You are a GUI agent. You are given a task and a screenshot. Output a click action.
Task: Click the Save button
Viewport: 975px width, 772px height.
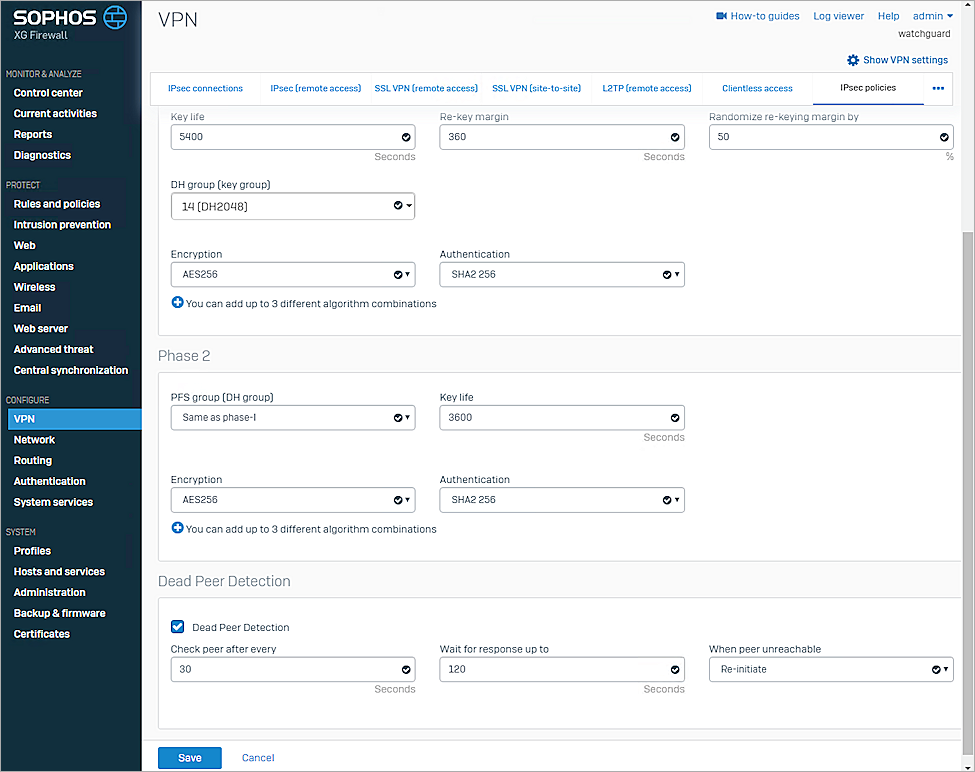(189, 757)
